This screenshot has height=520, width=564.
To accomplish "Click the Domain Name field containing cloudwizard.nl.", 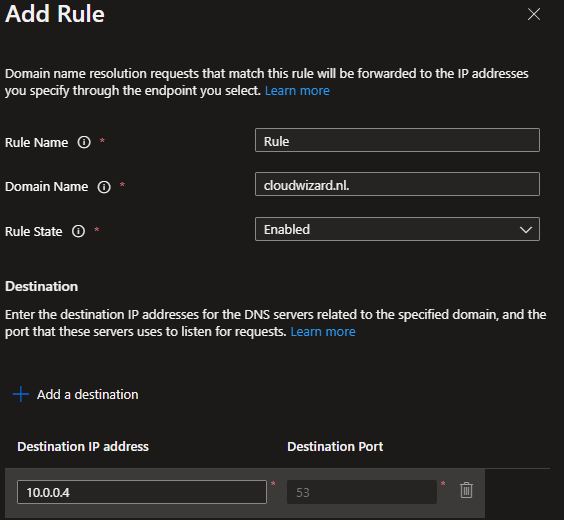I will point(397,184).
